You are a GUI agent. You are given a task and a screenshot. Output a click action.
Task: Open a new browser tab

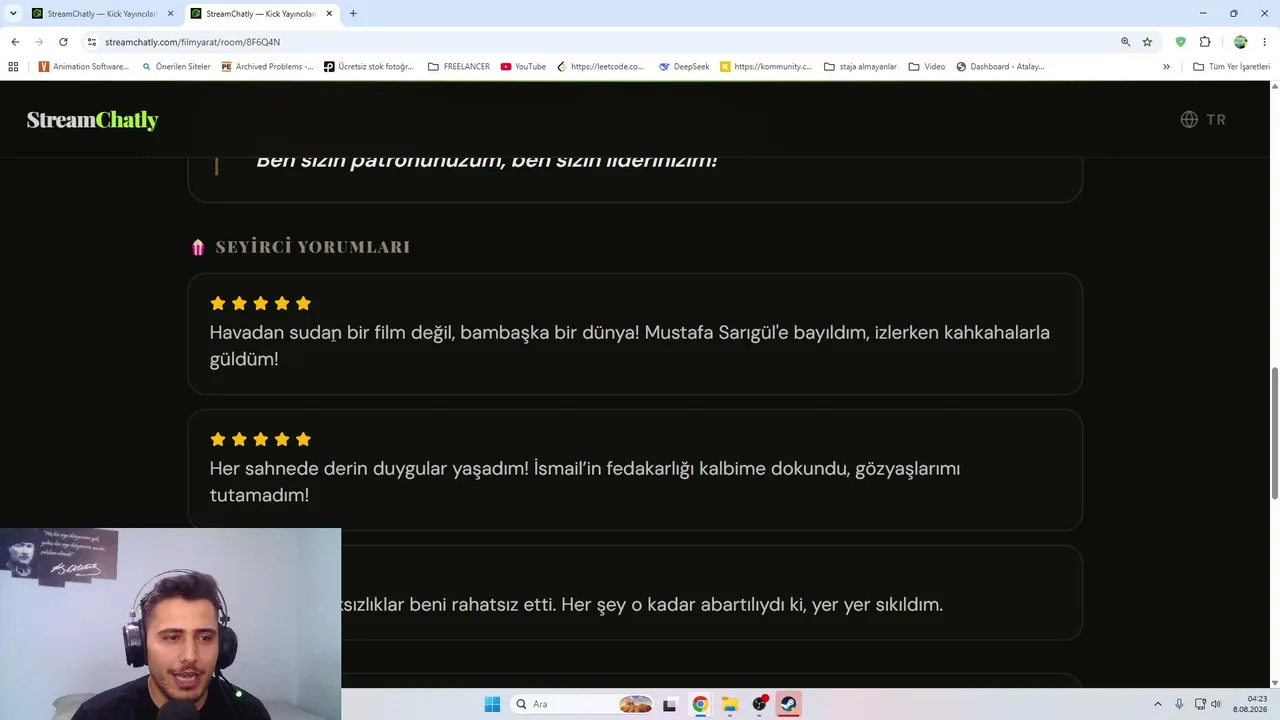click(353, 14)
